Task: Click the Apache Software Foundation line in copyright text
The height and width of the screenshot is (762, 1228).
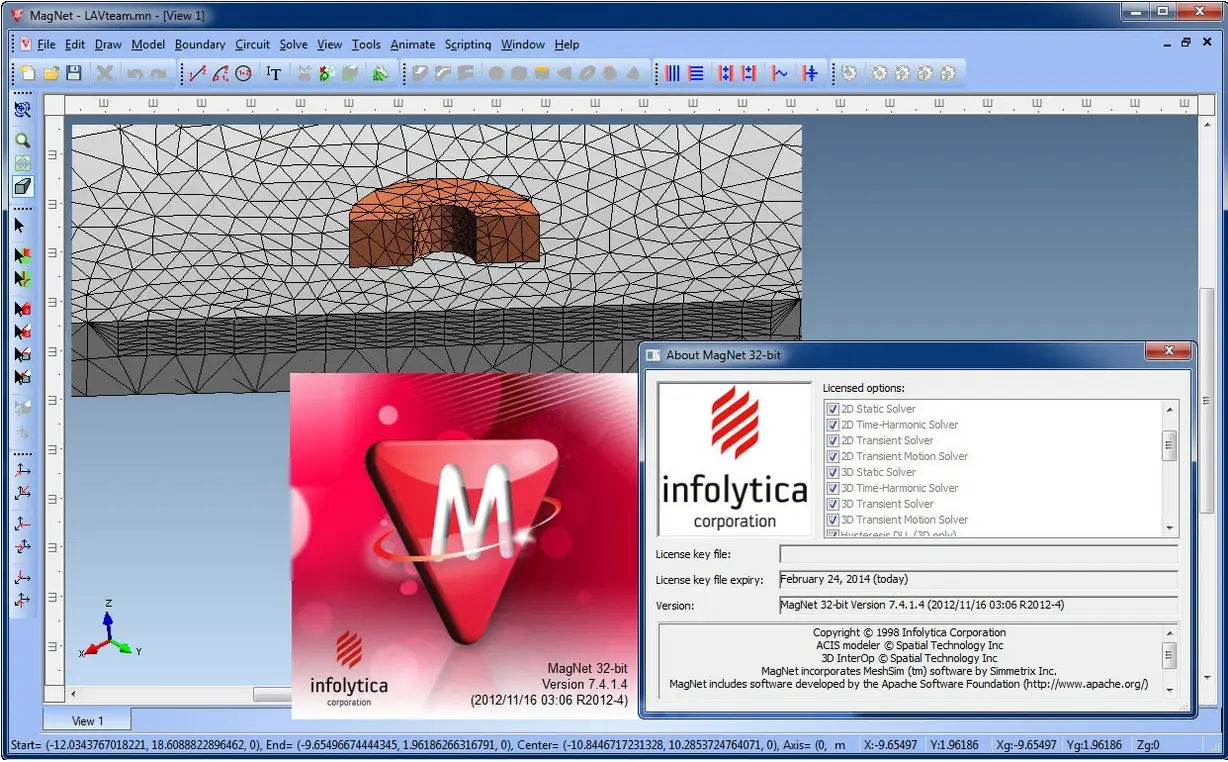Action: click(909, 685)
